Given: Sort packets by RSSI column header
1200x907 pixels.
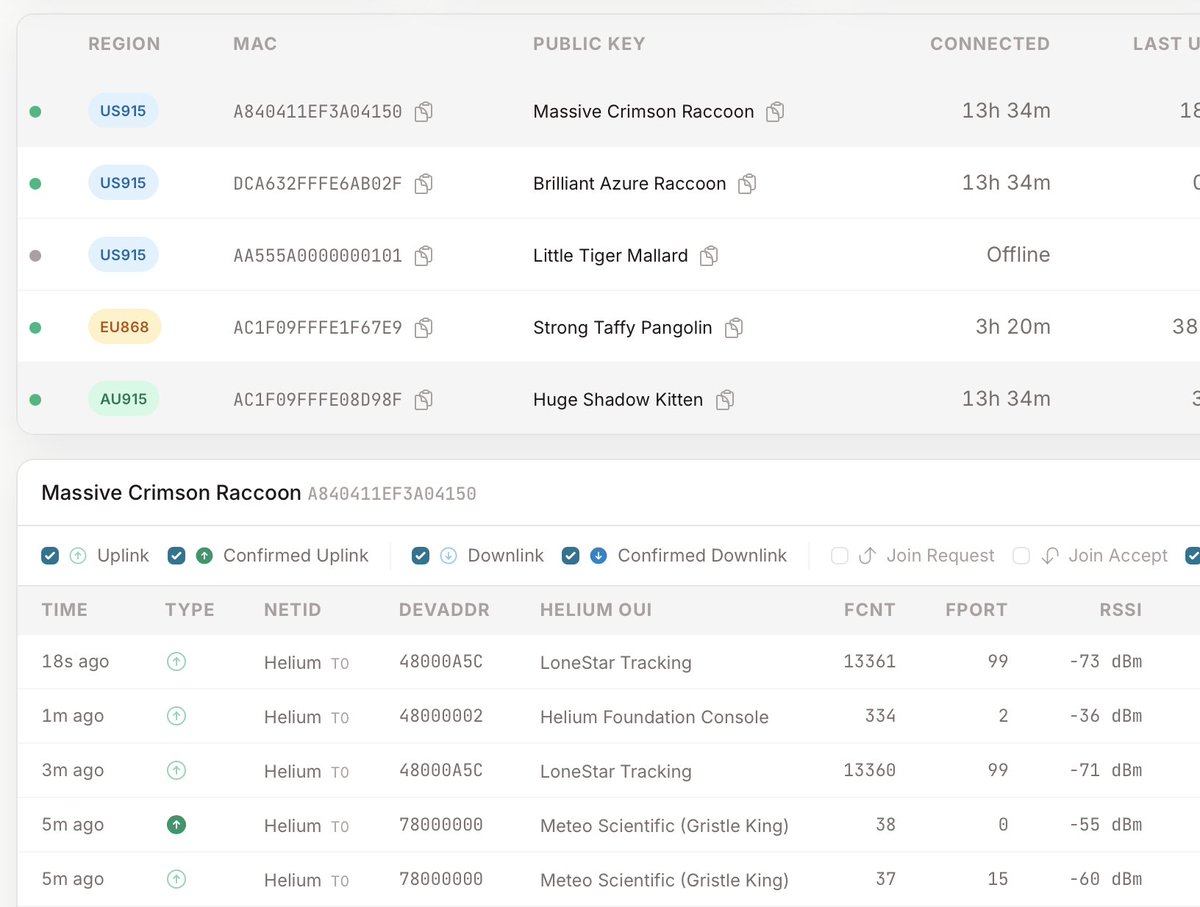Looking at the screenshot, I should tap(1120, 610).
